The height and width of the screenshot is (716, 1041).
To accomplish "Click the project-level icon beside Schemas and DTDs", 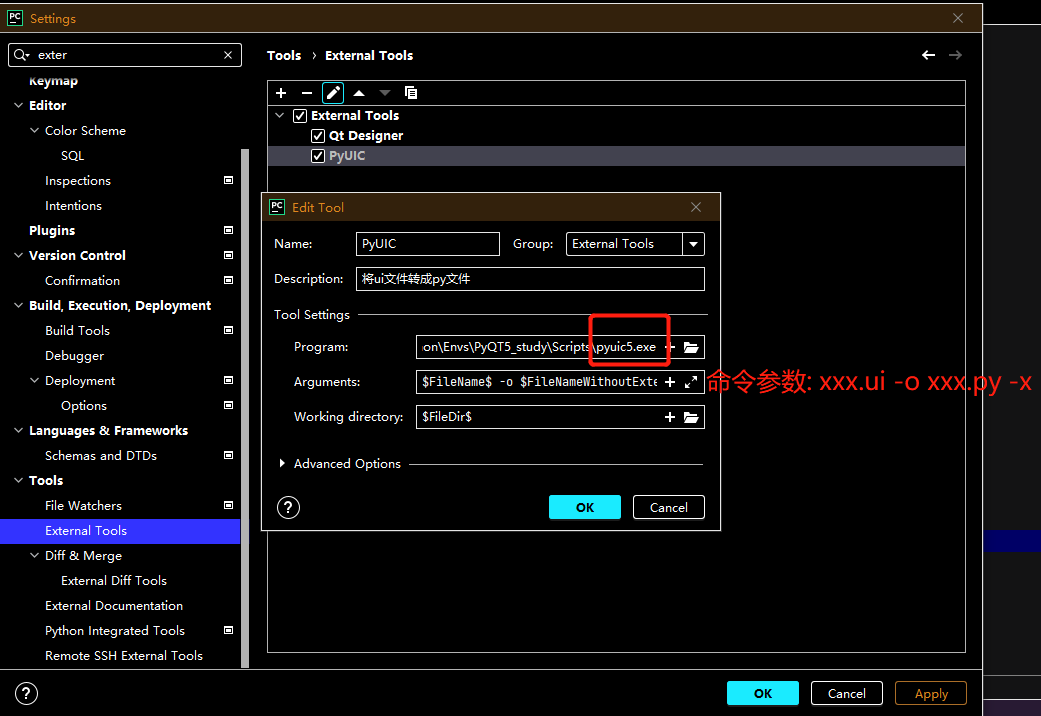I will coord(228,456).
